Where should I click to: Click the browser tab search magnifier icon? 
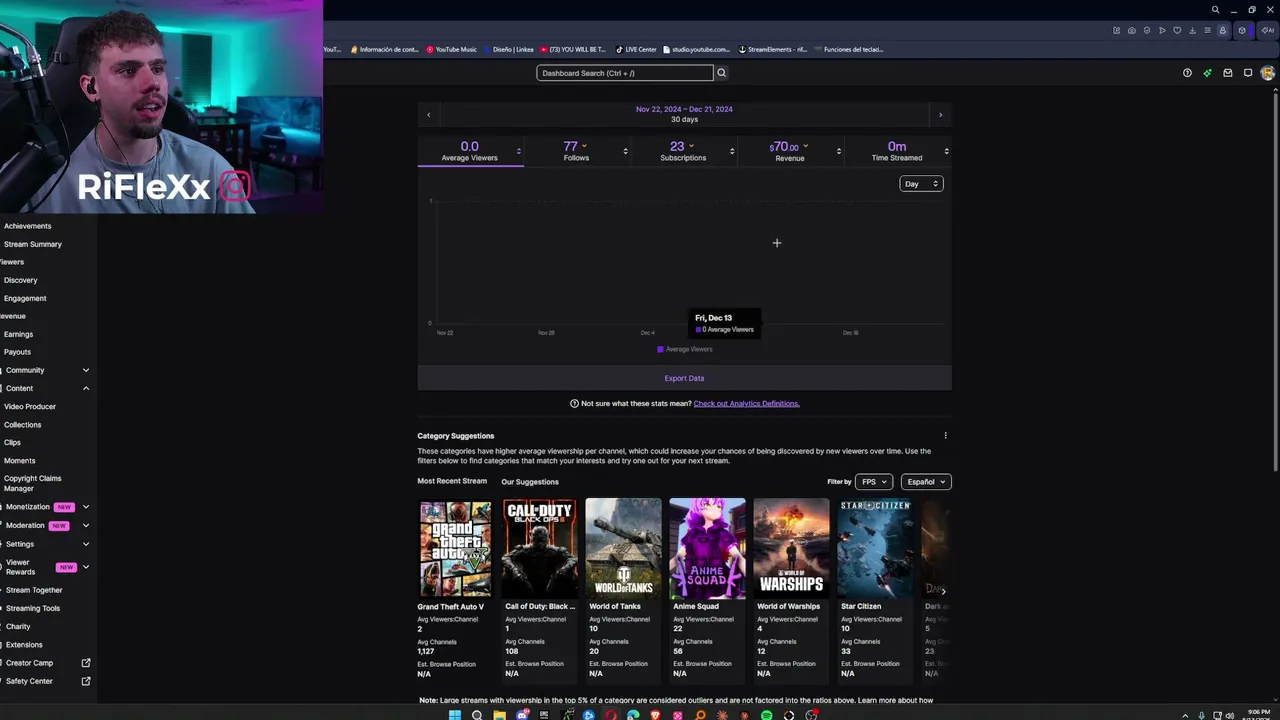tap(1216, 10)
